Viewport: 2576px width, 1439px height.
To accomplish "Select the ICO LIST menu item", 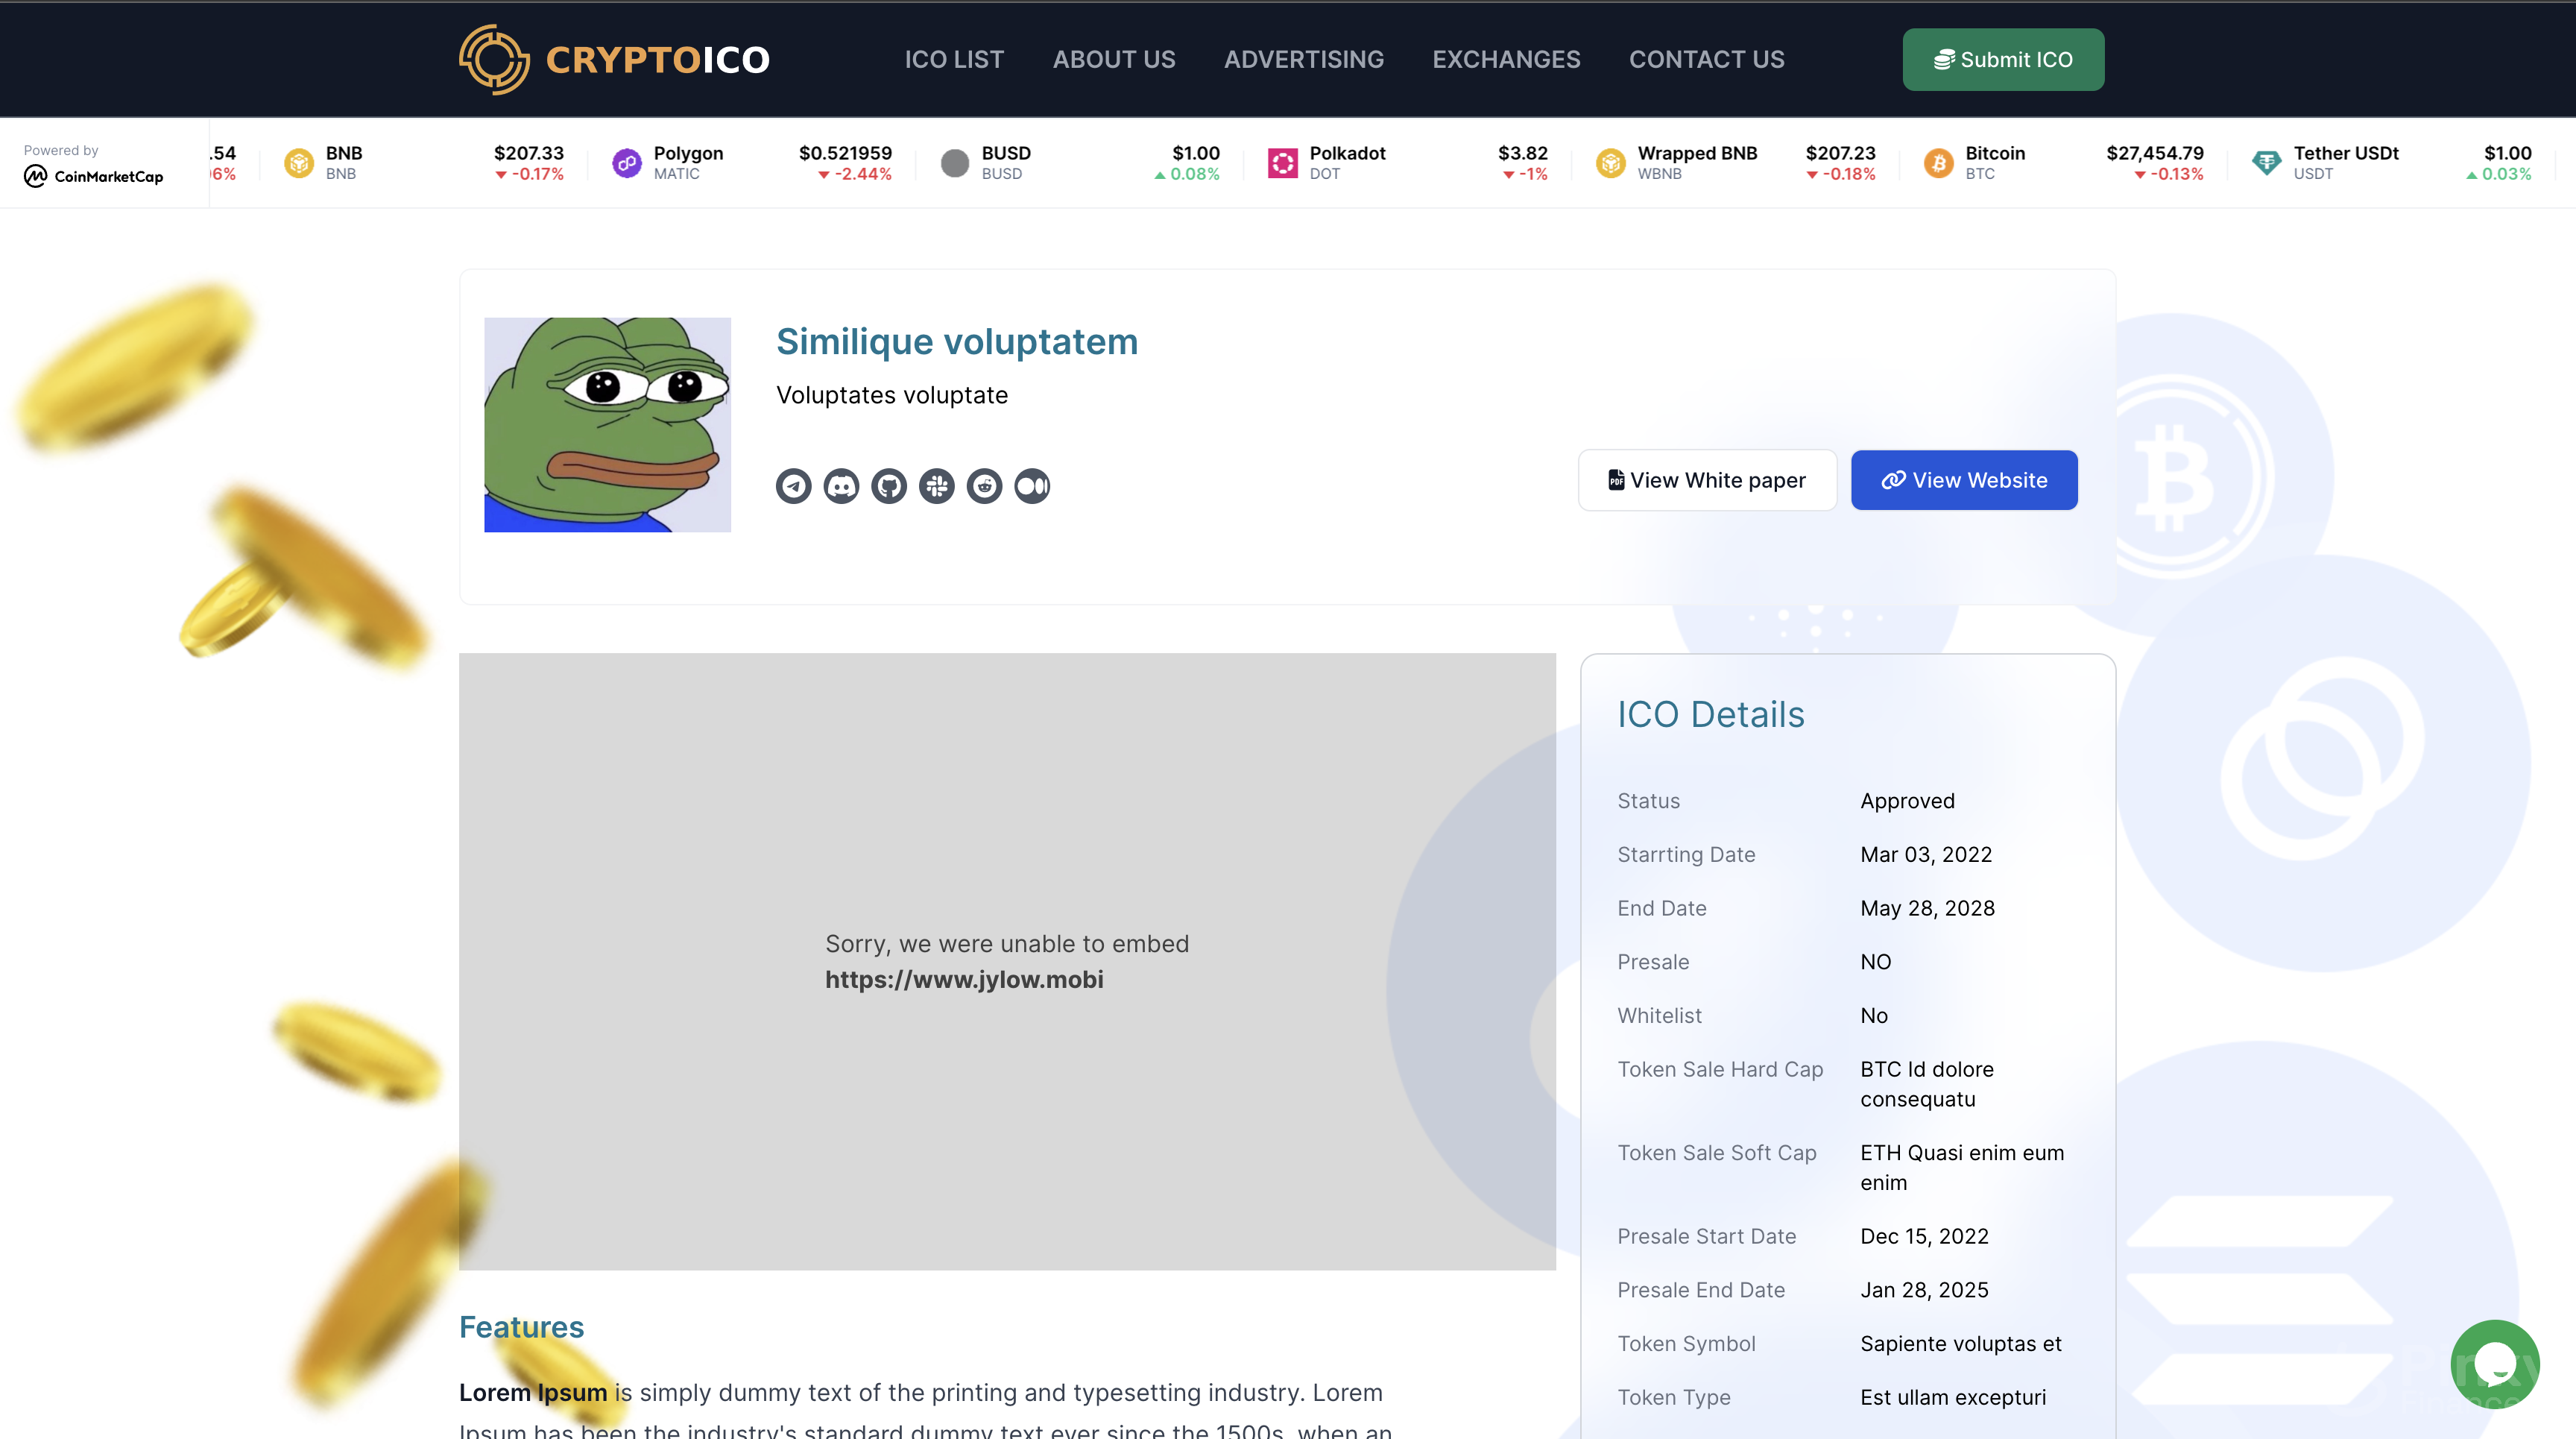I will click(953, 58).
